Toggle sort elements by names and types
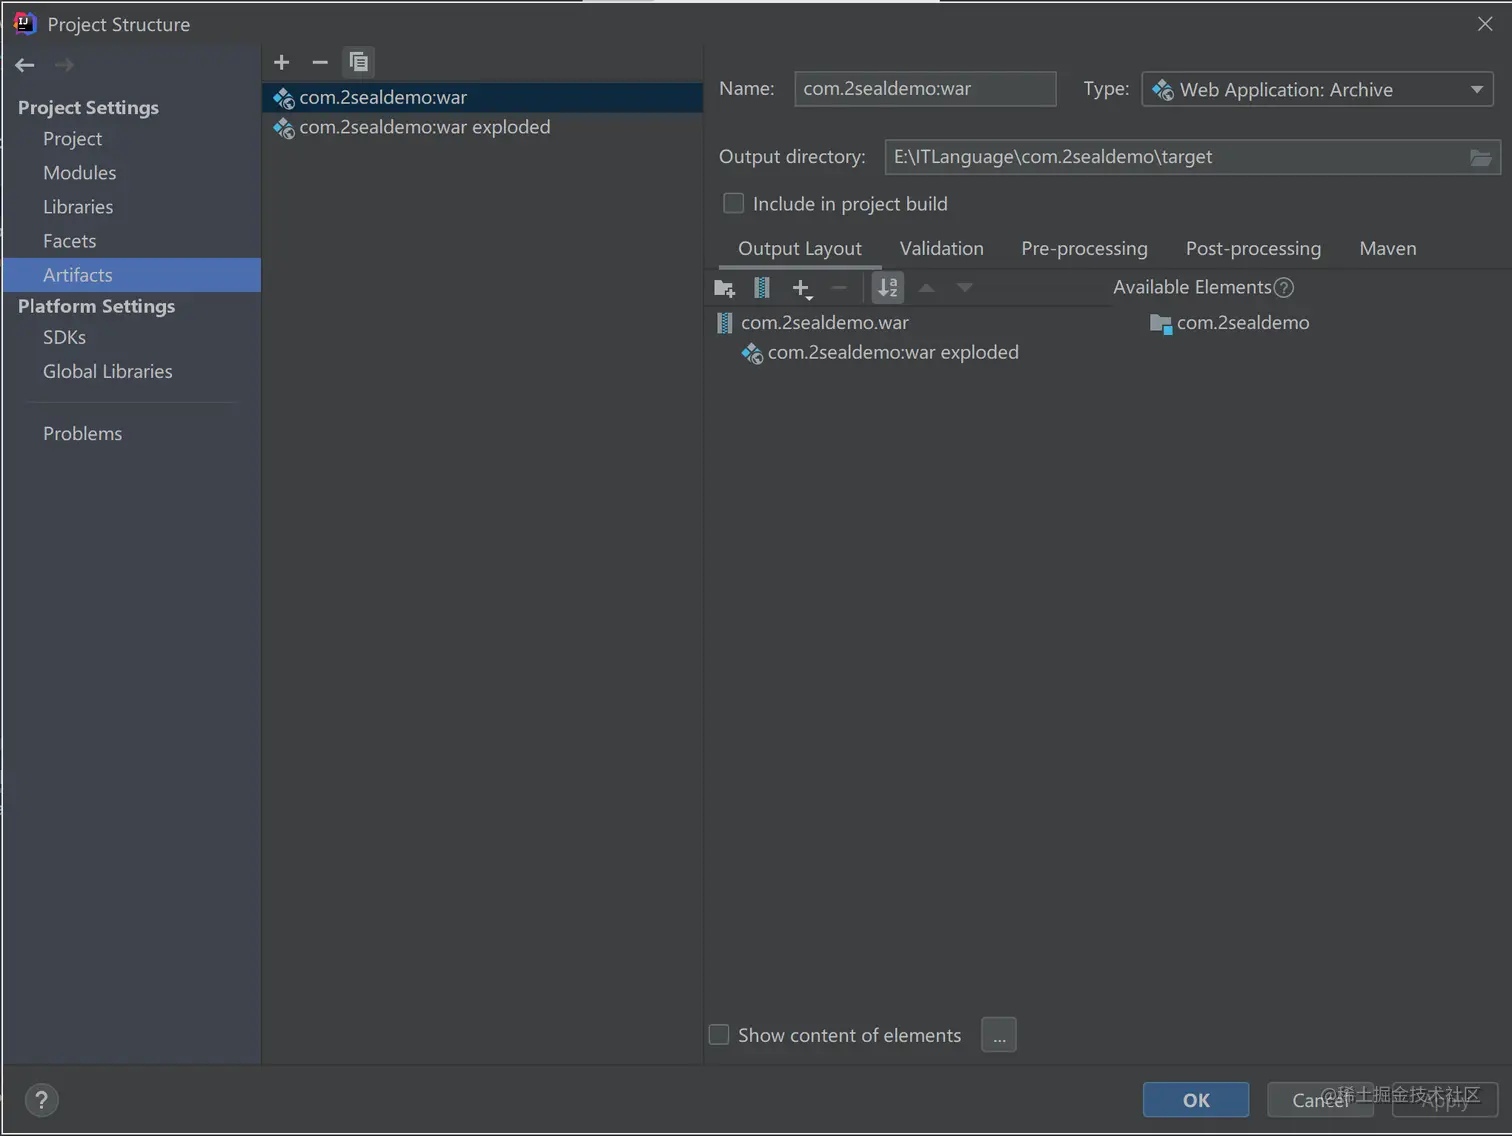Image resolution: width=1512 pixels, height=1136 pixels. (x=888, y=288)
